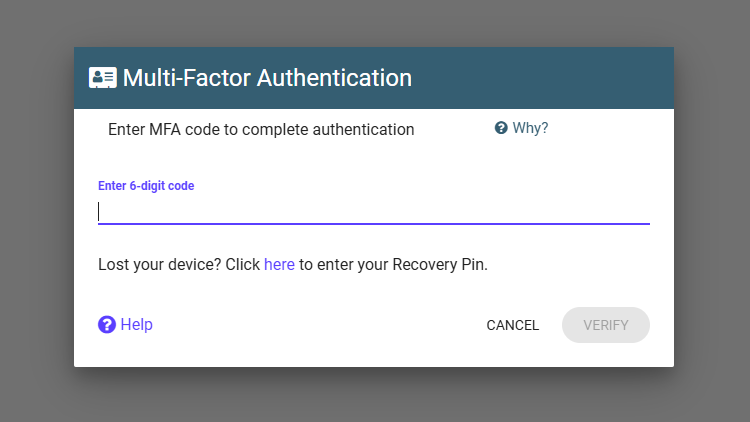Click the word "Authentication" in the dialog title

tap(334, 78)
